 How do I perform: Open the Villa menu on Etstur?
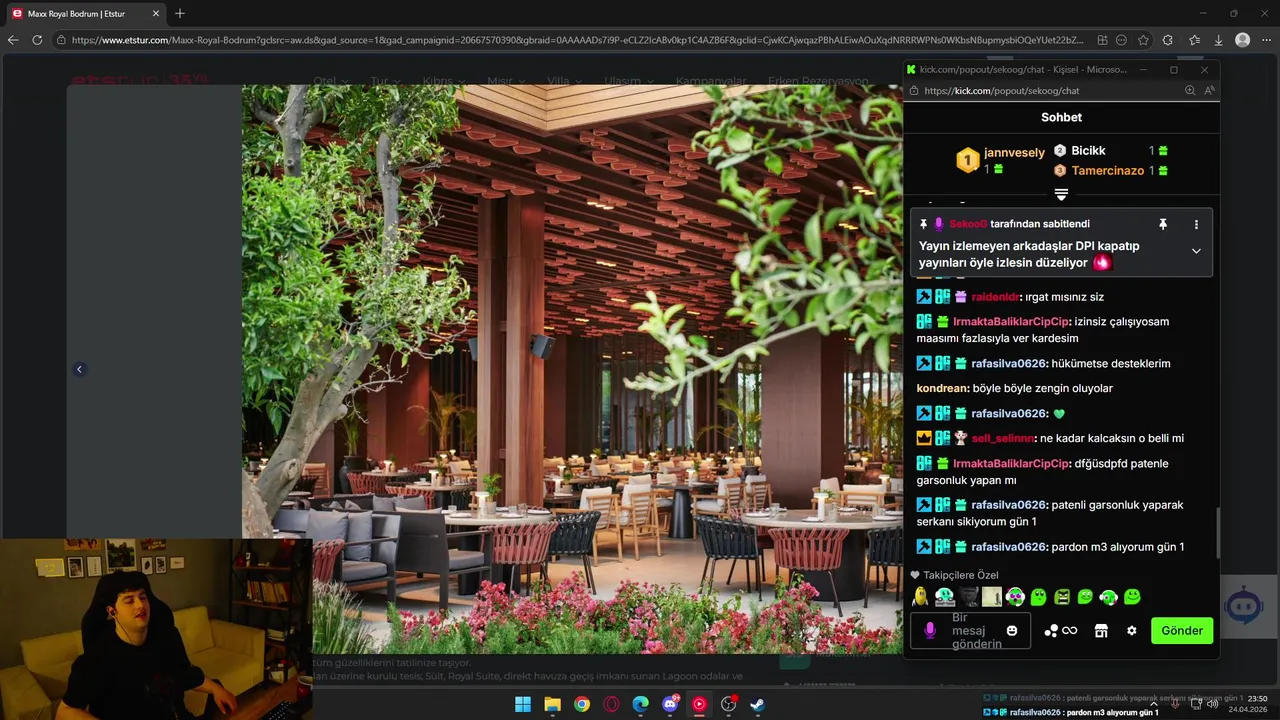pyautogui.click(x=564, y=81)
